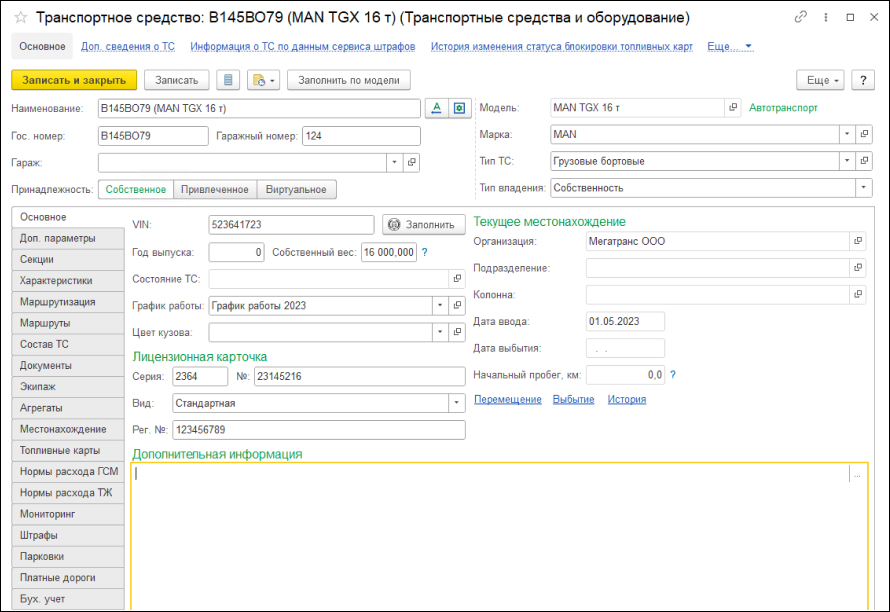Open the Организация record for Мегатранс ООО
The image size is (890, 612).
click(x=857, y=241)
